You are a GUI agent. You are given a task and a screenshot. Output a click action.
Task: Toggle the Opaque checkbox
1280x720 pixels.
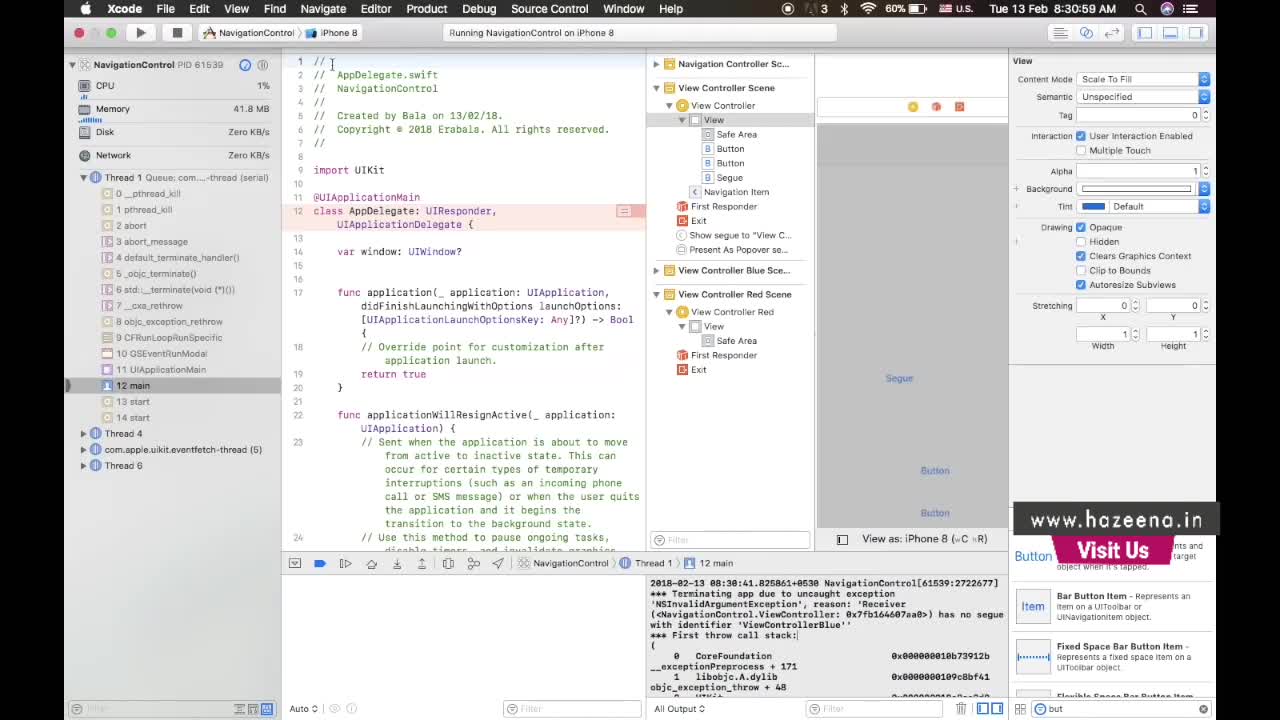1081,227
